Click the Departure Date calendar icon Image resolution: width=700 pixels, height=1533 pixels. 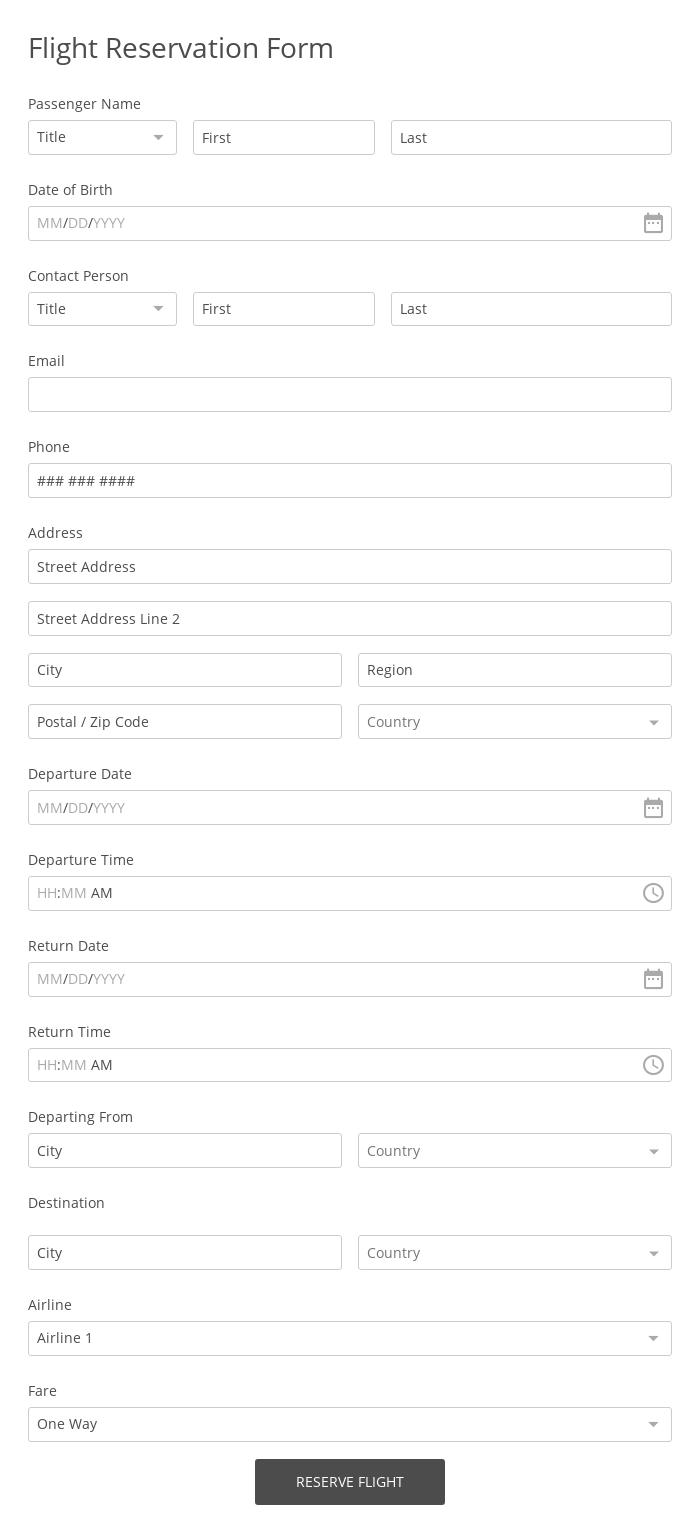(x=653, y=808)
